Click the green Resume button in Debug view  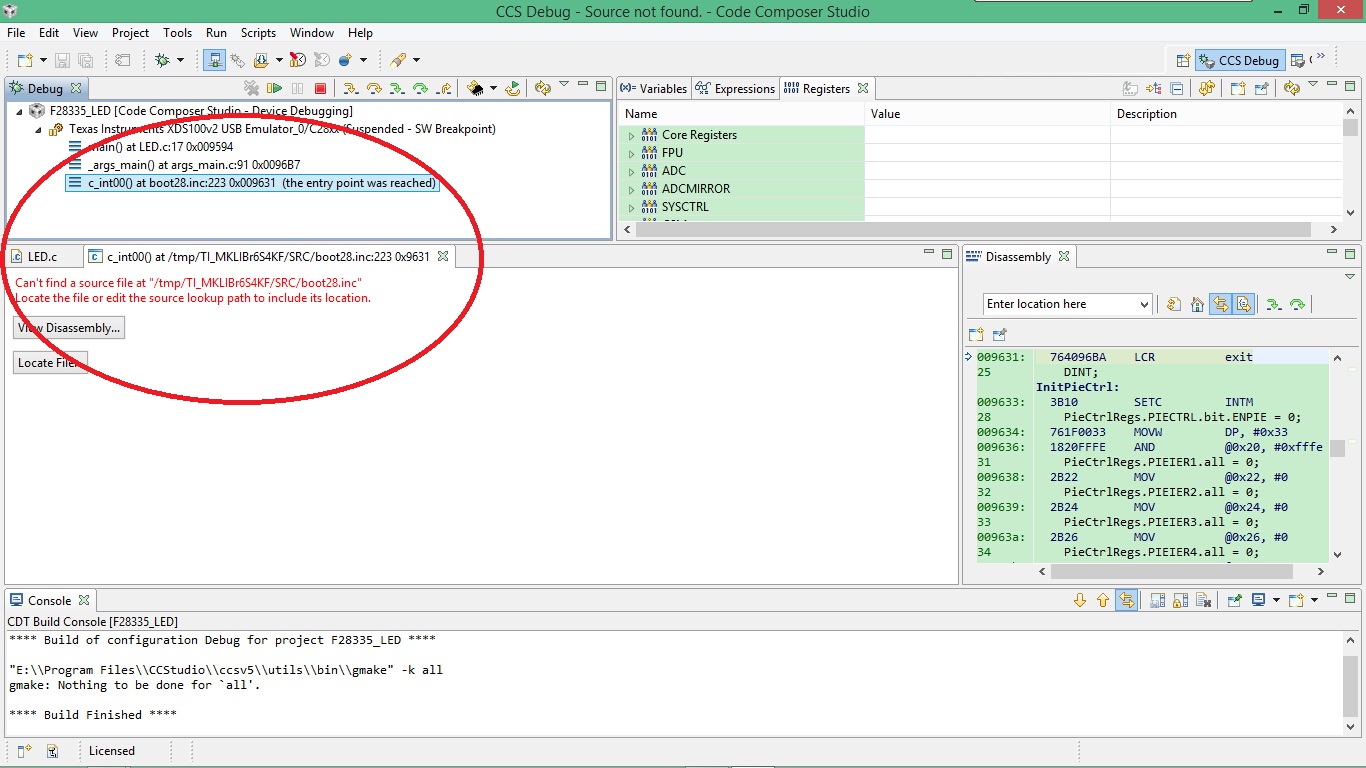(275, 88)
